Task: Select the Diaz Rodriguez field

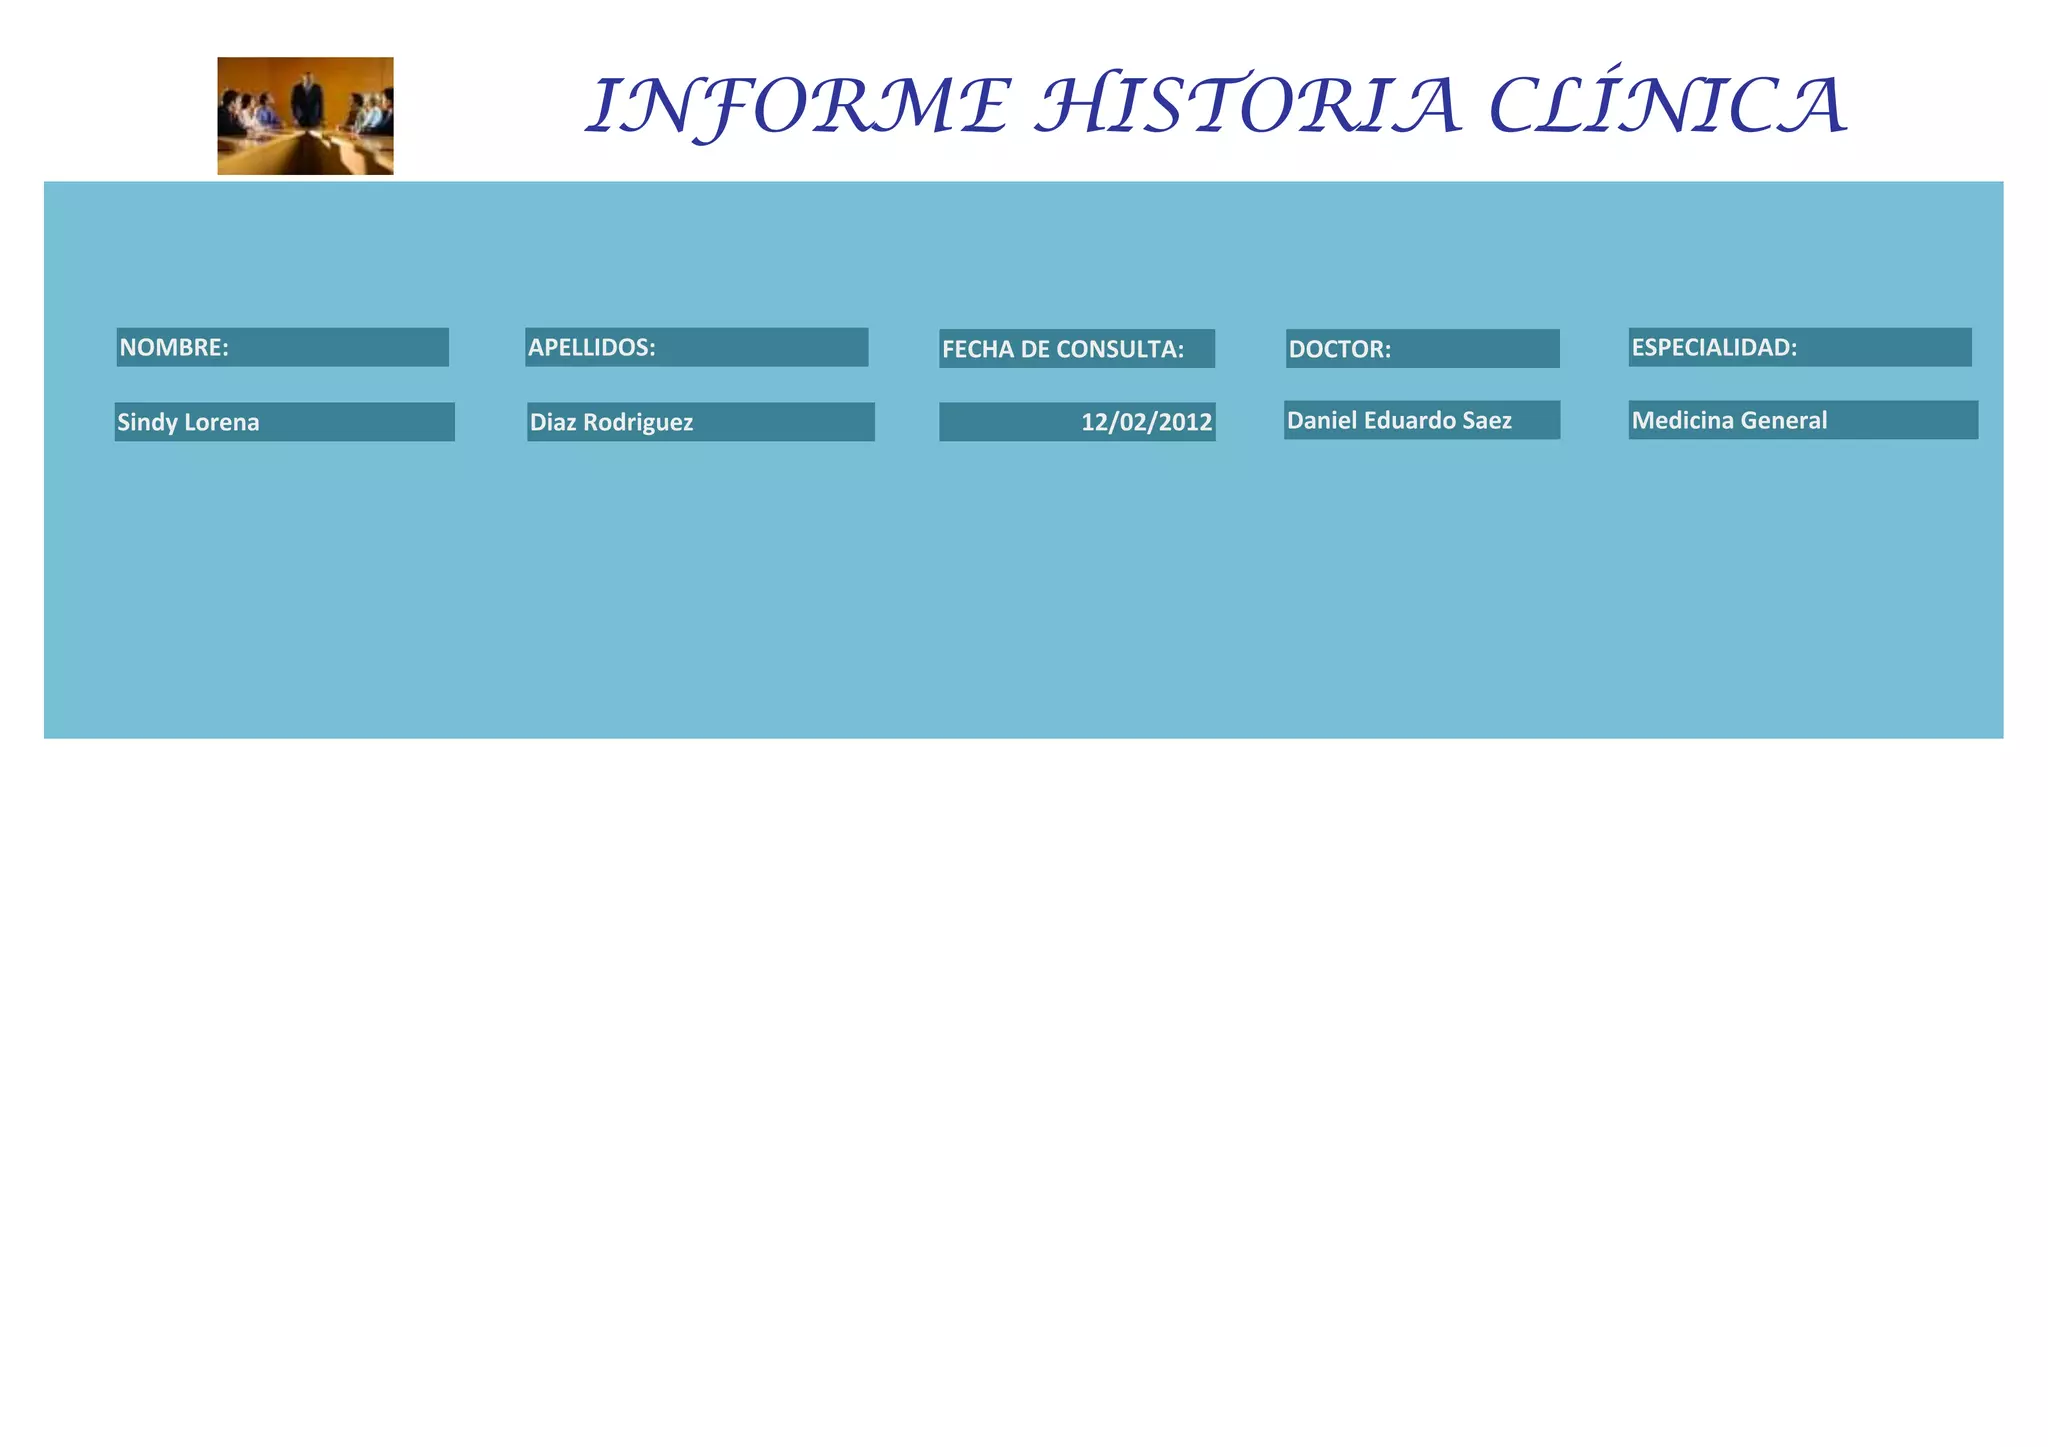Action: [700, 422]
